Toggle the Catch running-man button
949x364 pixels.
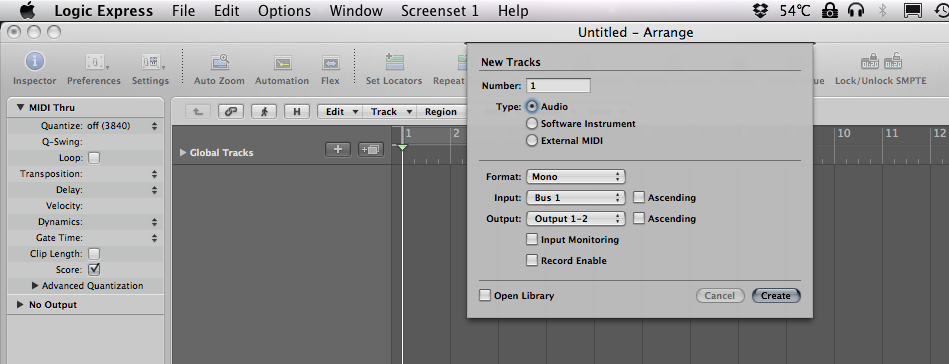264,111
